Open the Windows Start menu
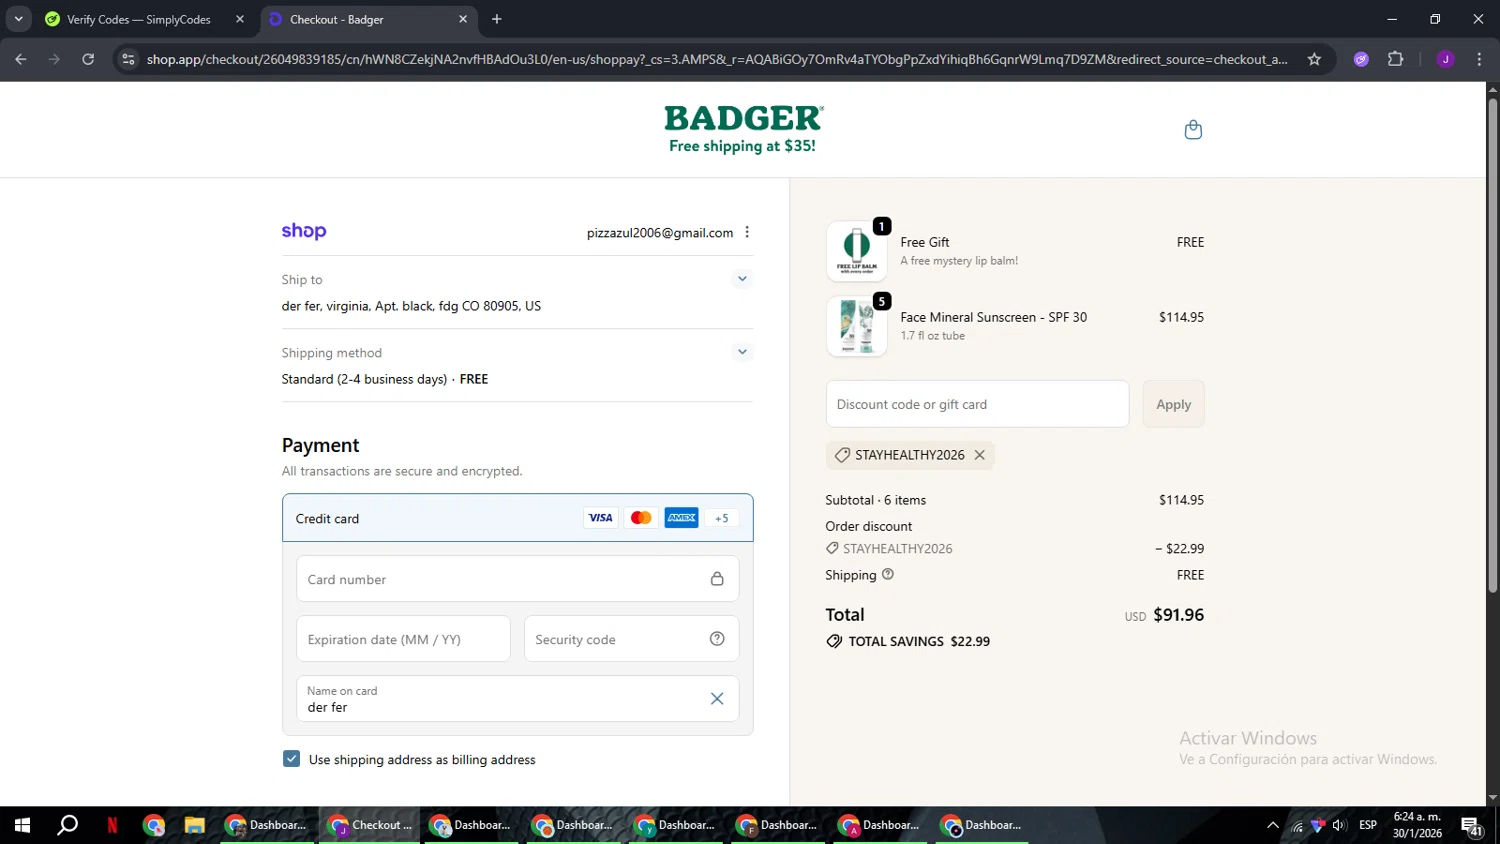The height and width of the screenshot is (844, 1500). (x=22, y=825)
